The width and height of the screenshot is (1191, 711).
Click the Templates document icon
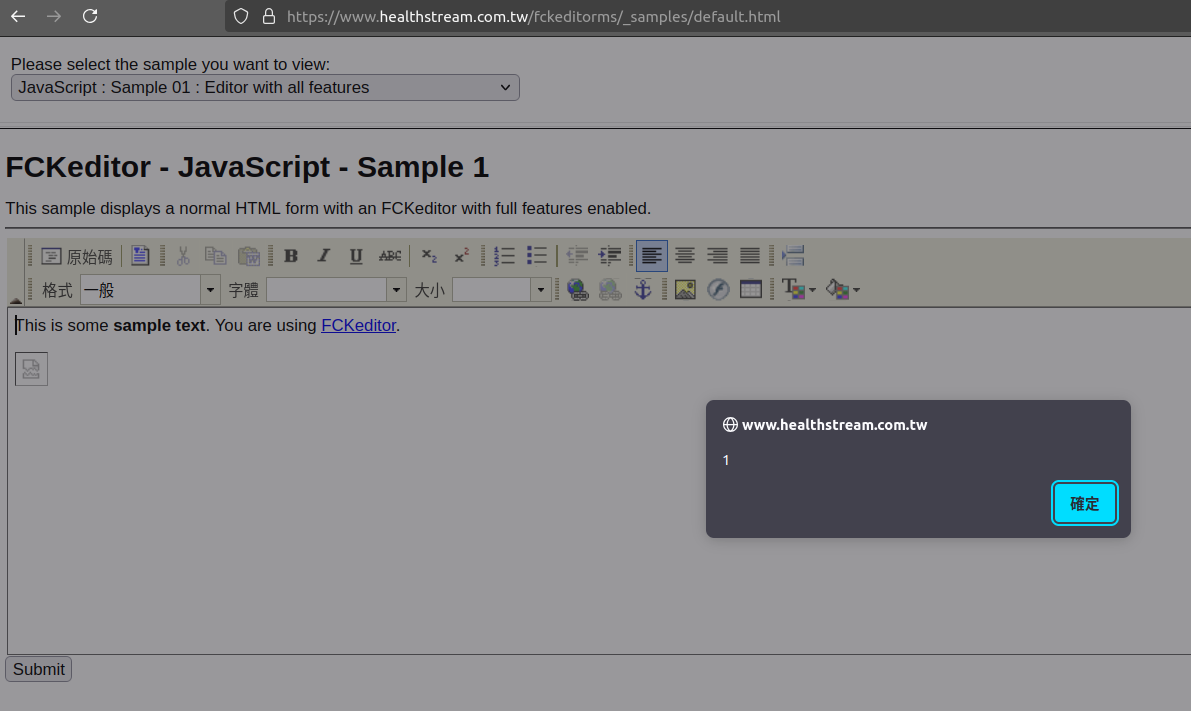(x=140, y=256)
